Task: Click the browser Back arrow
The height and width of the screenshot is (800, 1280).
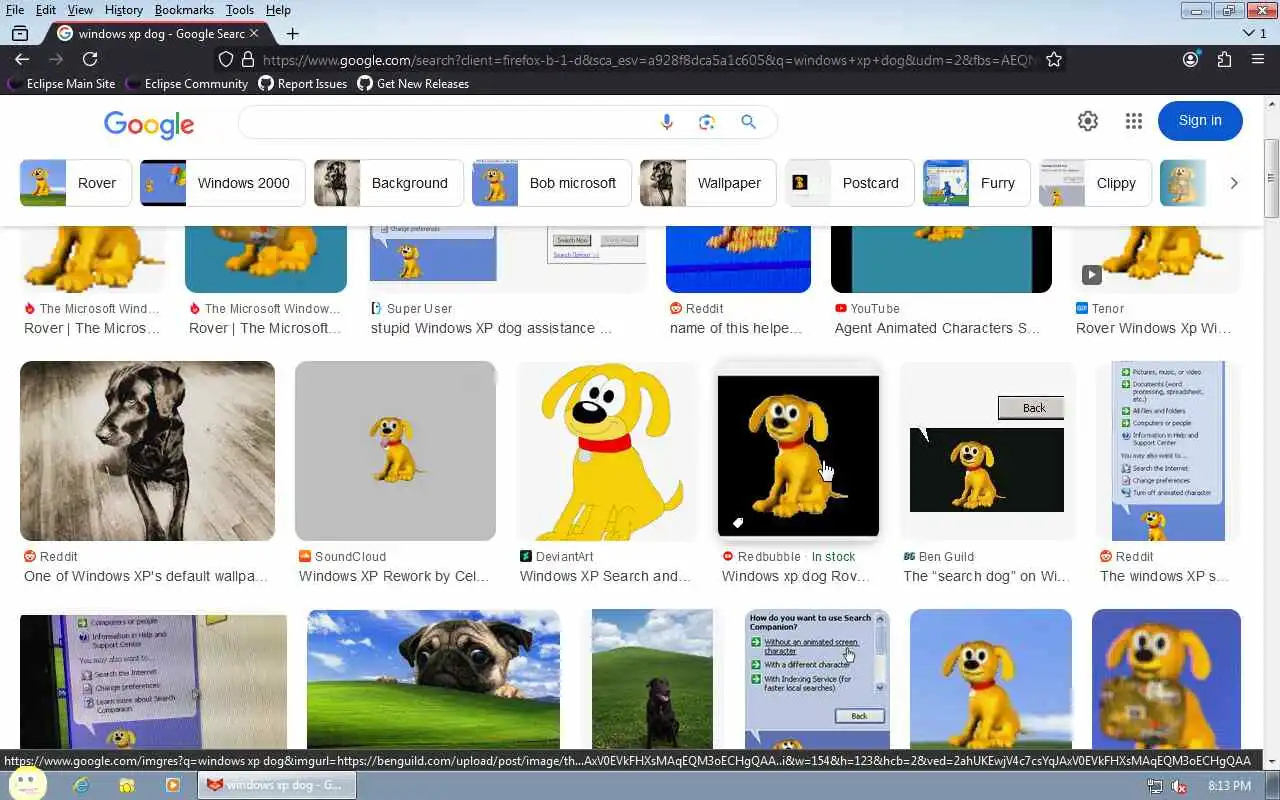Action: (x=22, y=59)
